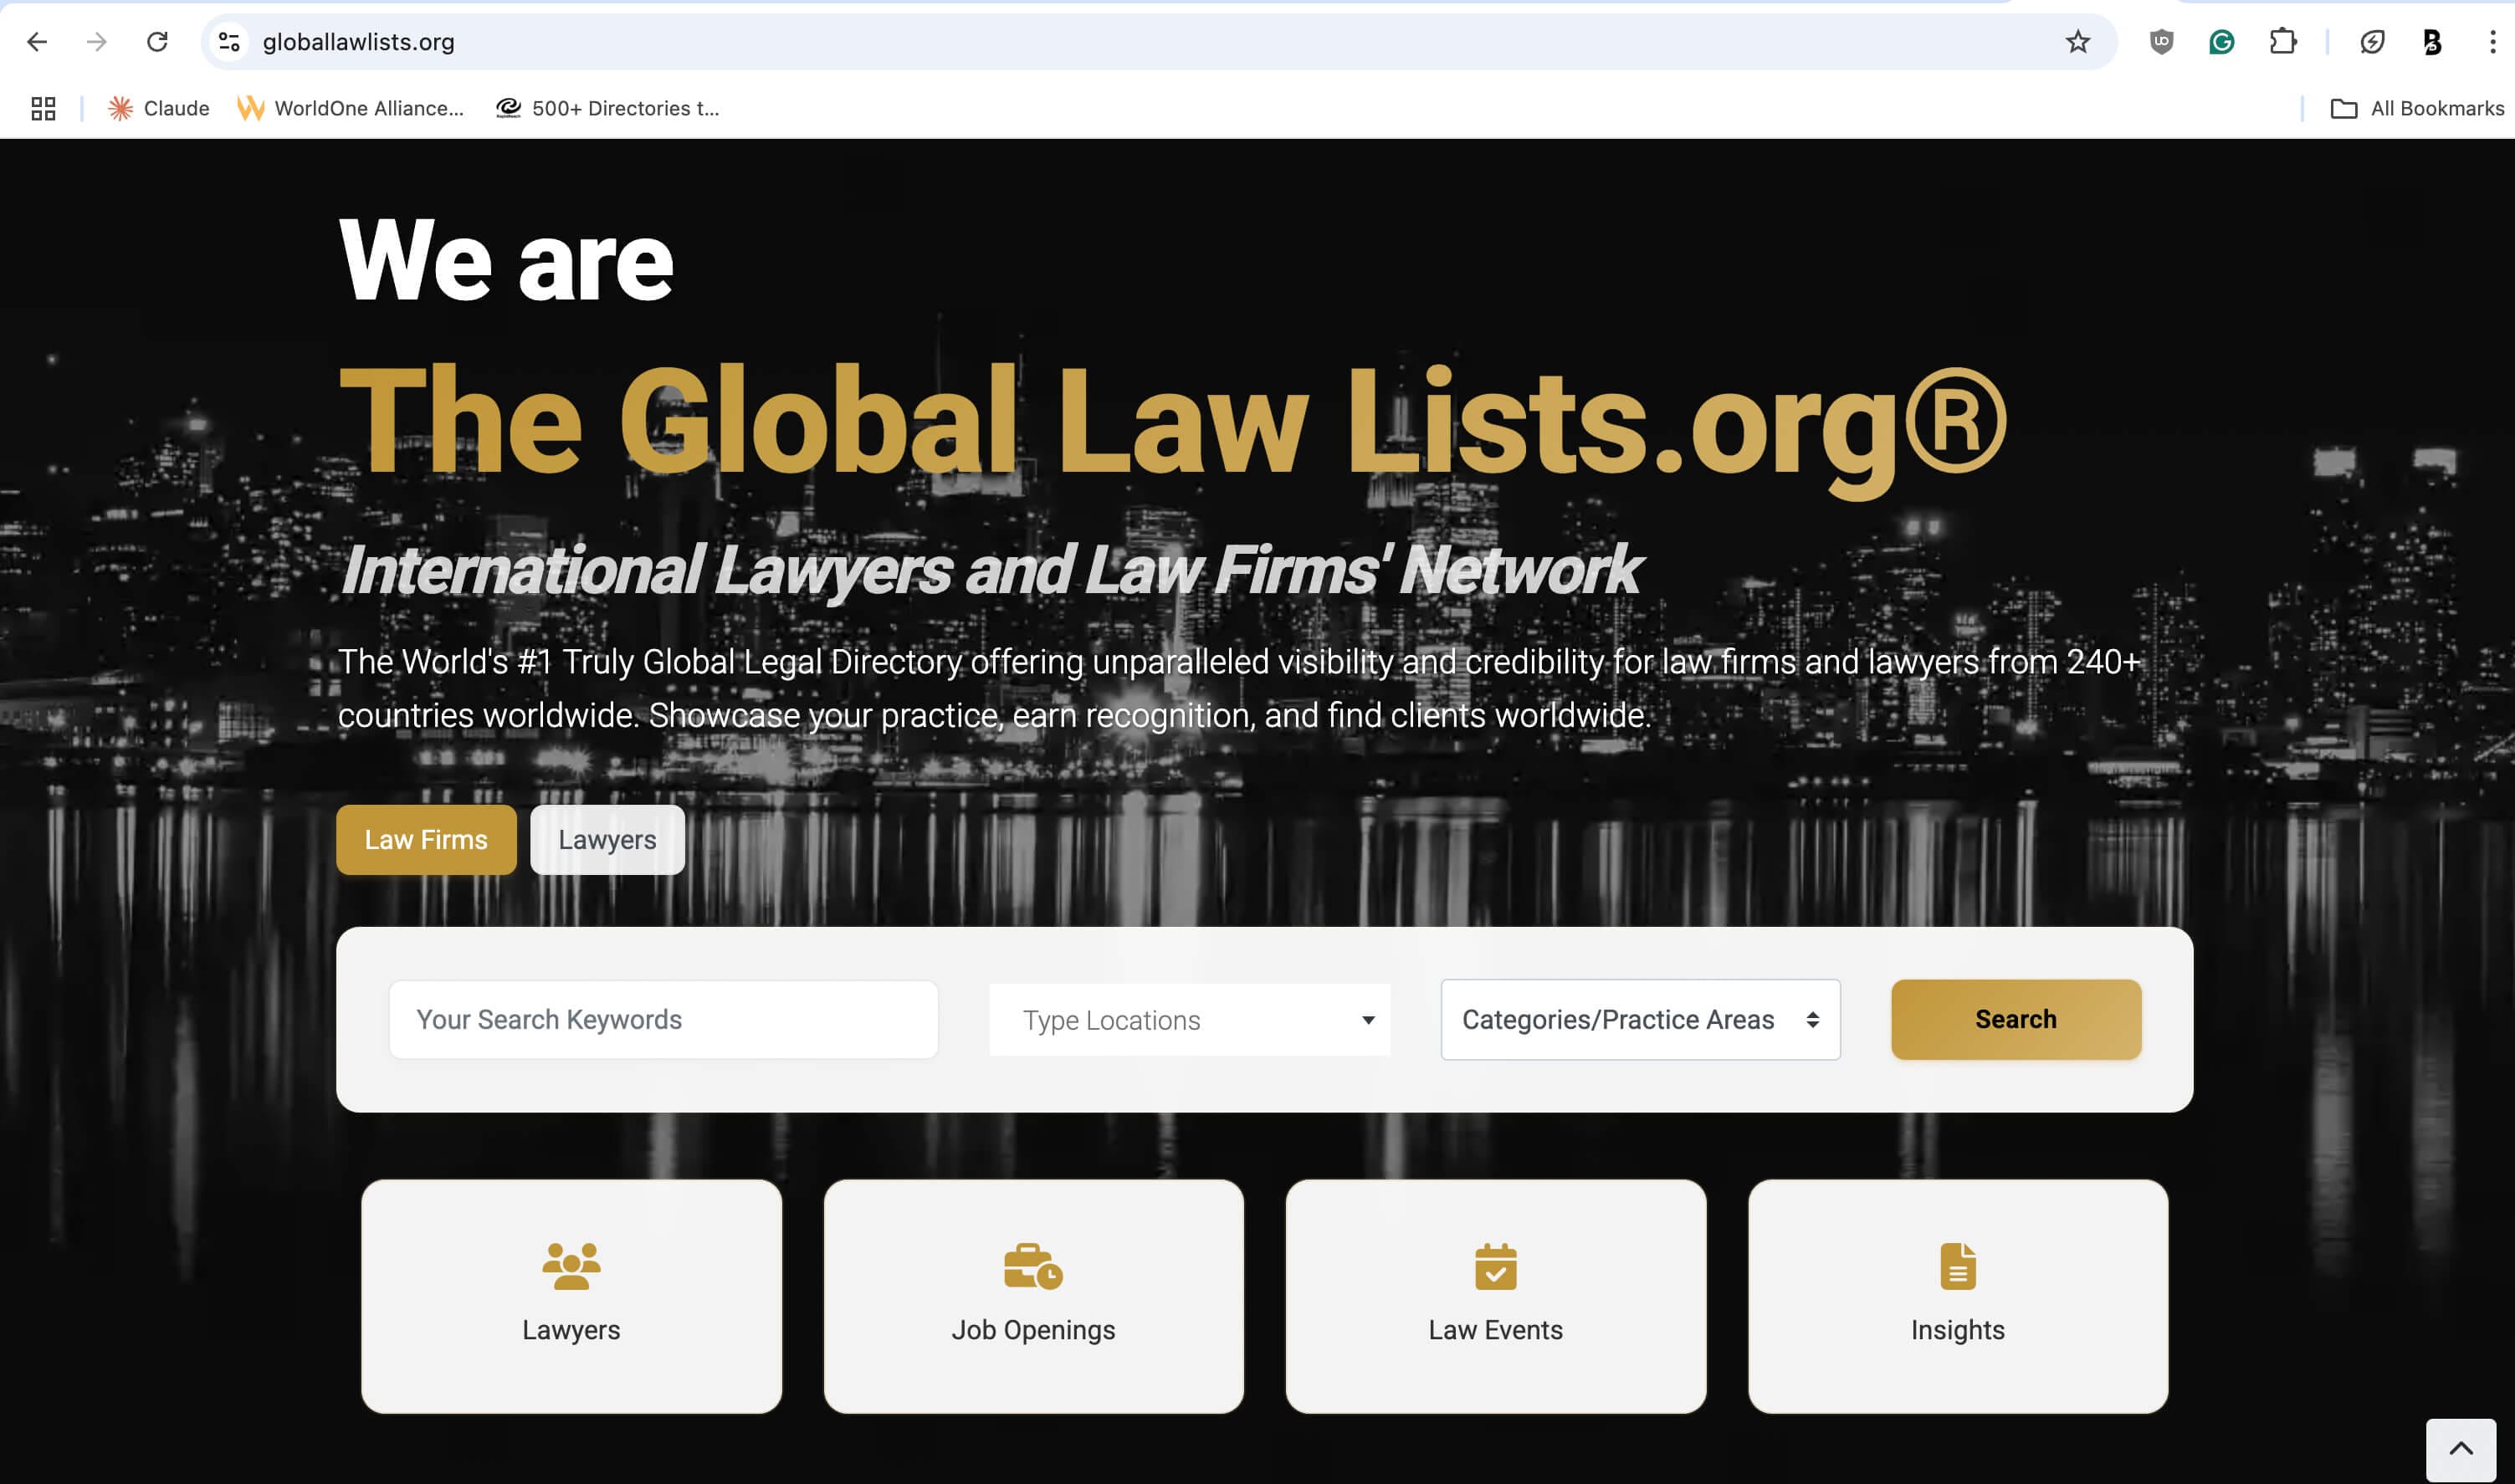Switch to the Law Firms search tab

coord(426,840)
